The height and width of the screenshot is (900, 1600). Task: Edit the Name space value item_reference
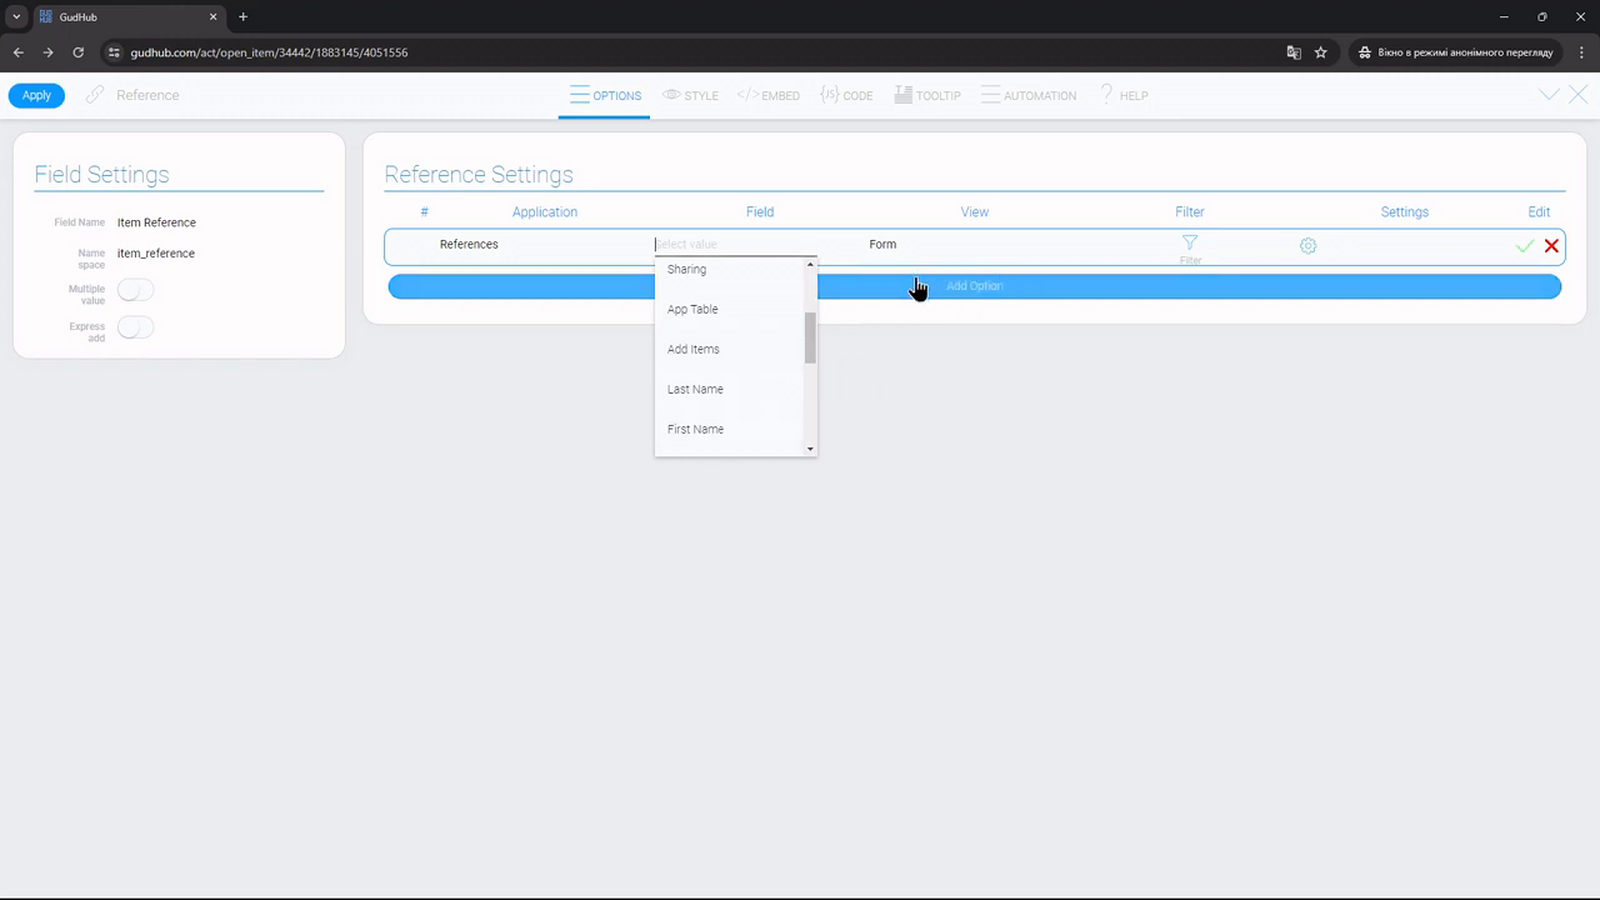156,253
